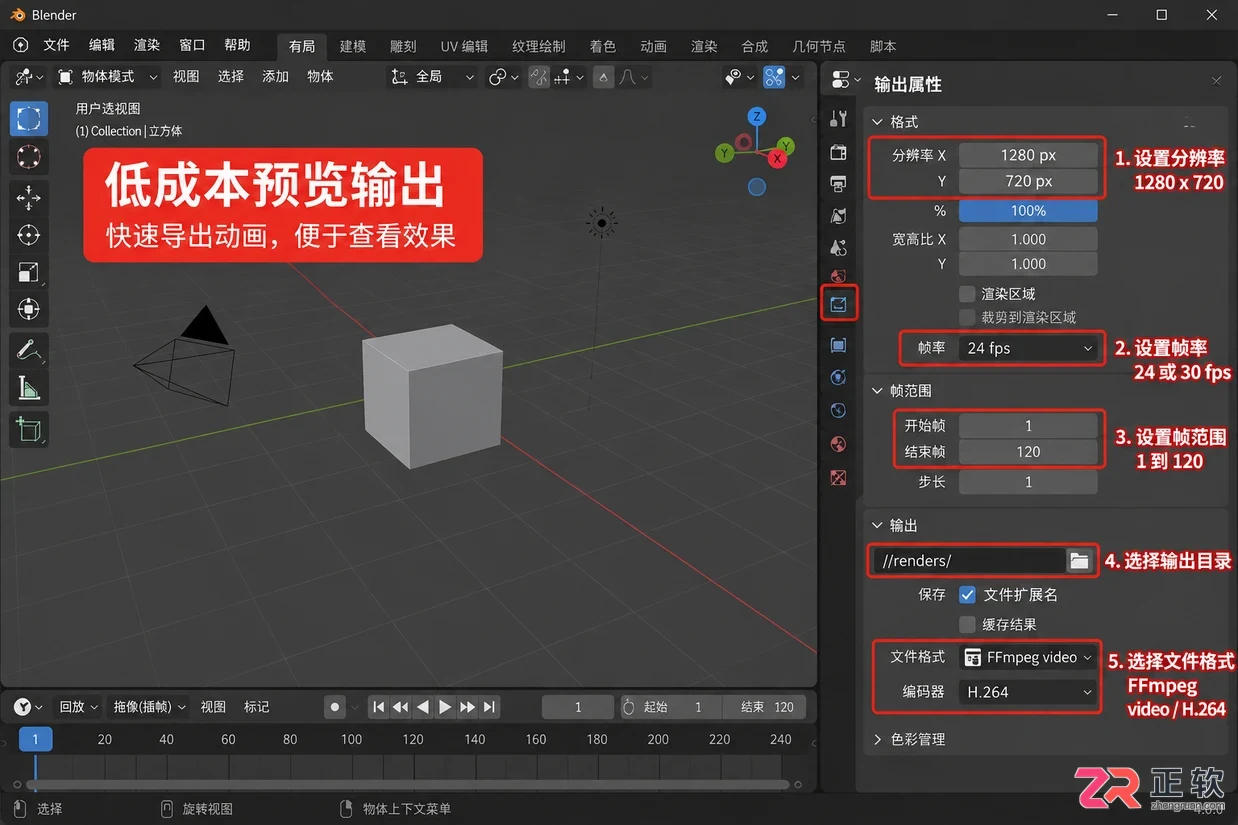The width and height of the screenshot is (1238, 825).
Task: Click the blue Z axis on navigation gizmo
Action: [x=757, y=117]
